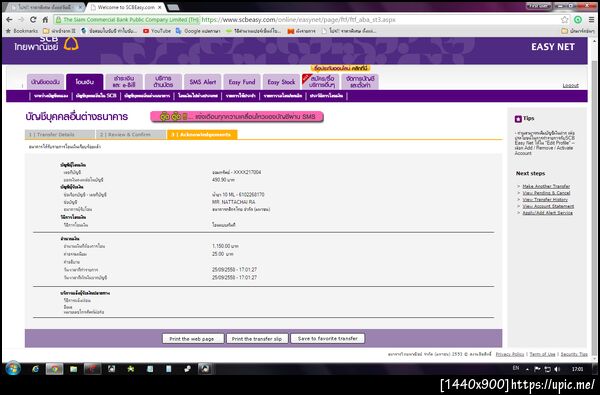Screen dimensions: 600x395
Task: Select step 3 Acknowledgements
Action: tap(202, 135)
